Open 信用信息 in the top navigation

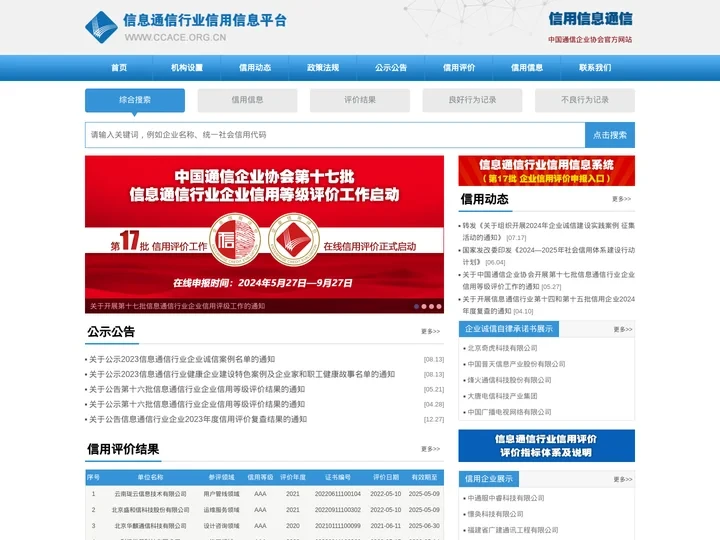point(527,68)
